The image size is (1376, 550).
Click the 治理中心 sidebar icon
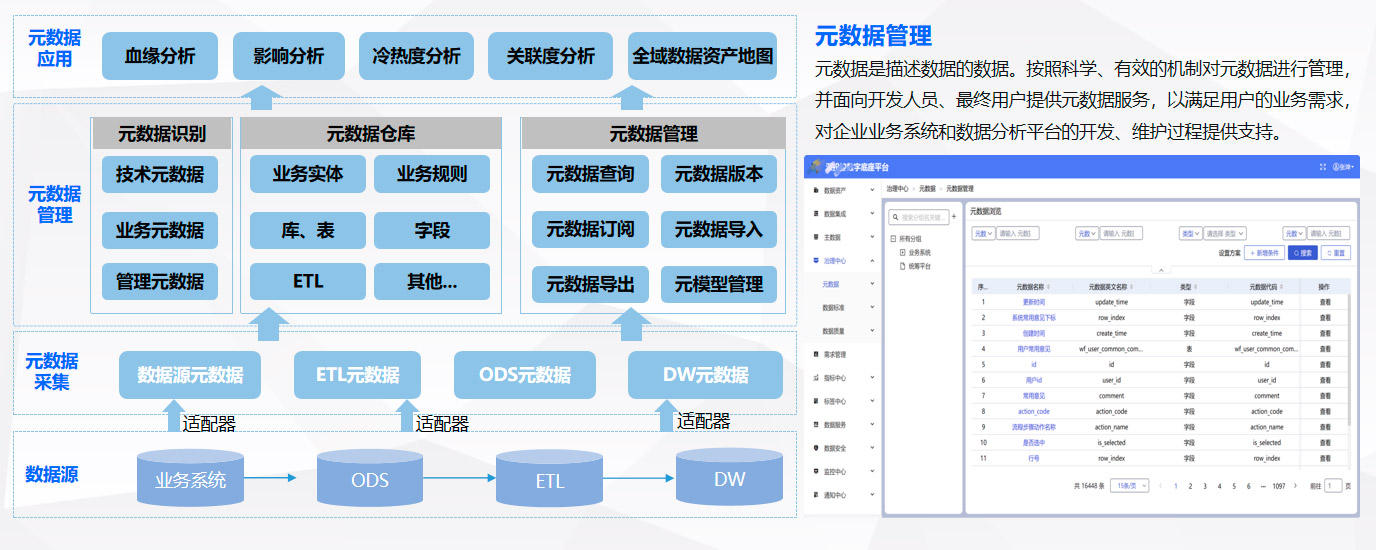point(816,260)
